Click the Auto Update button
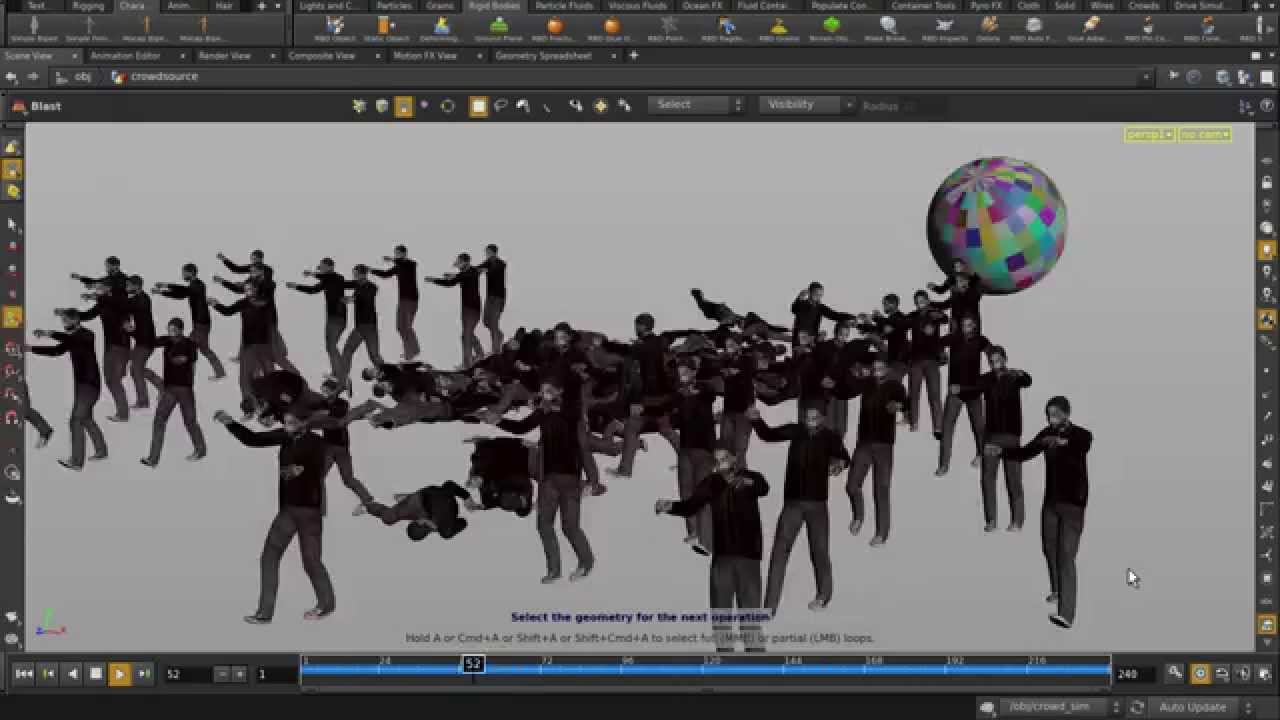1280x720 pixels. coord(1192,707)
